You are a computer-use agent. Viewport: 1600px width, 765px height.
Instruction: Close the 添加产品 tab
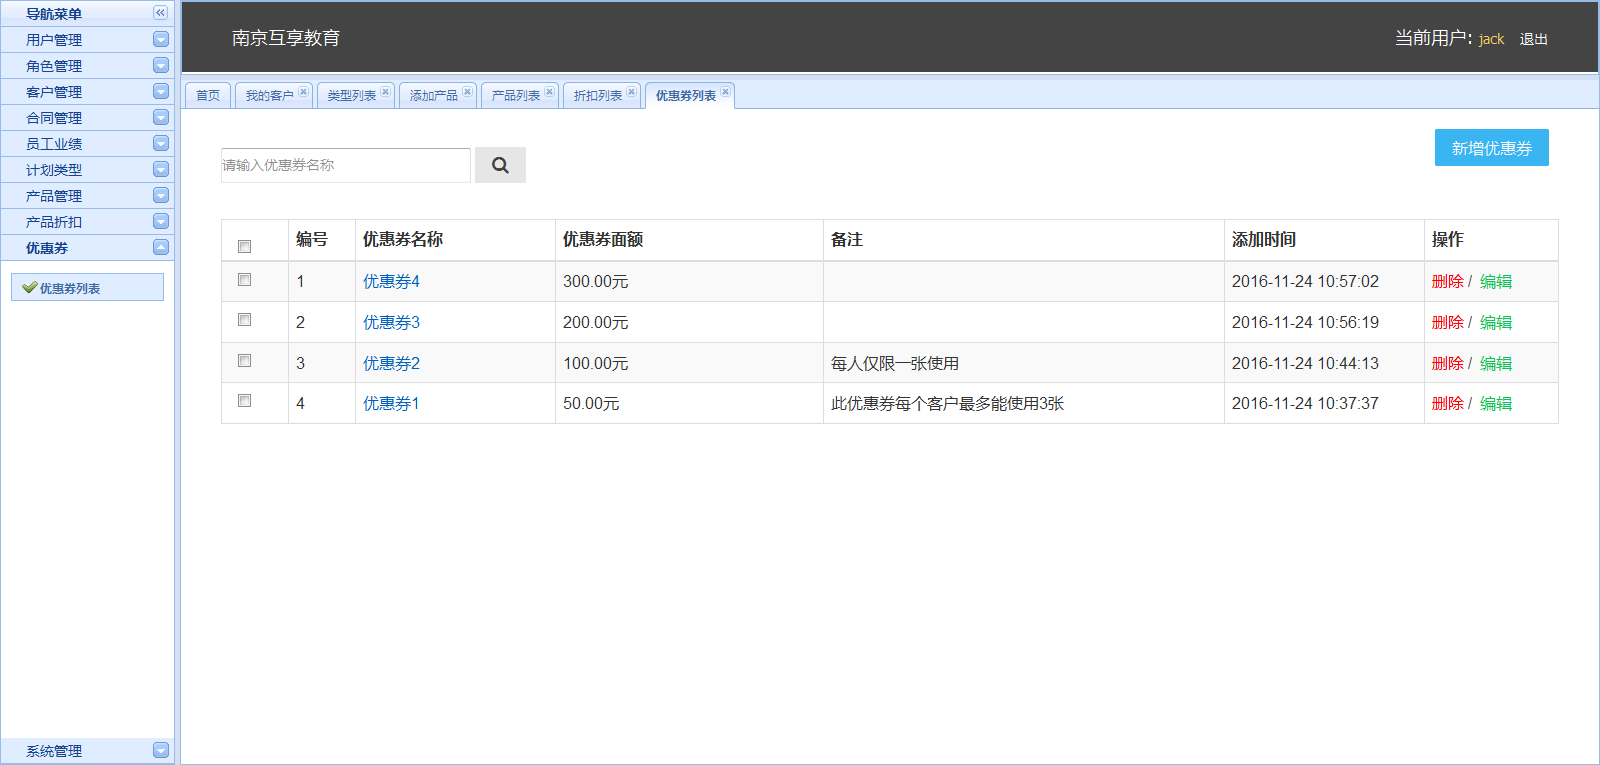(467, 92)
